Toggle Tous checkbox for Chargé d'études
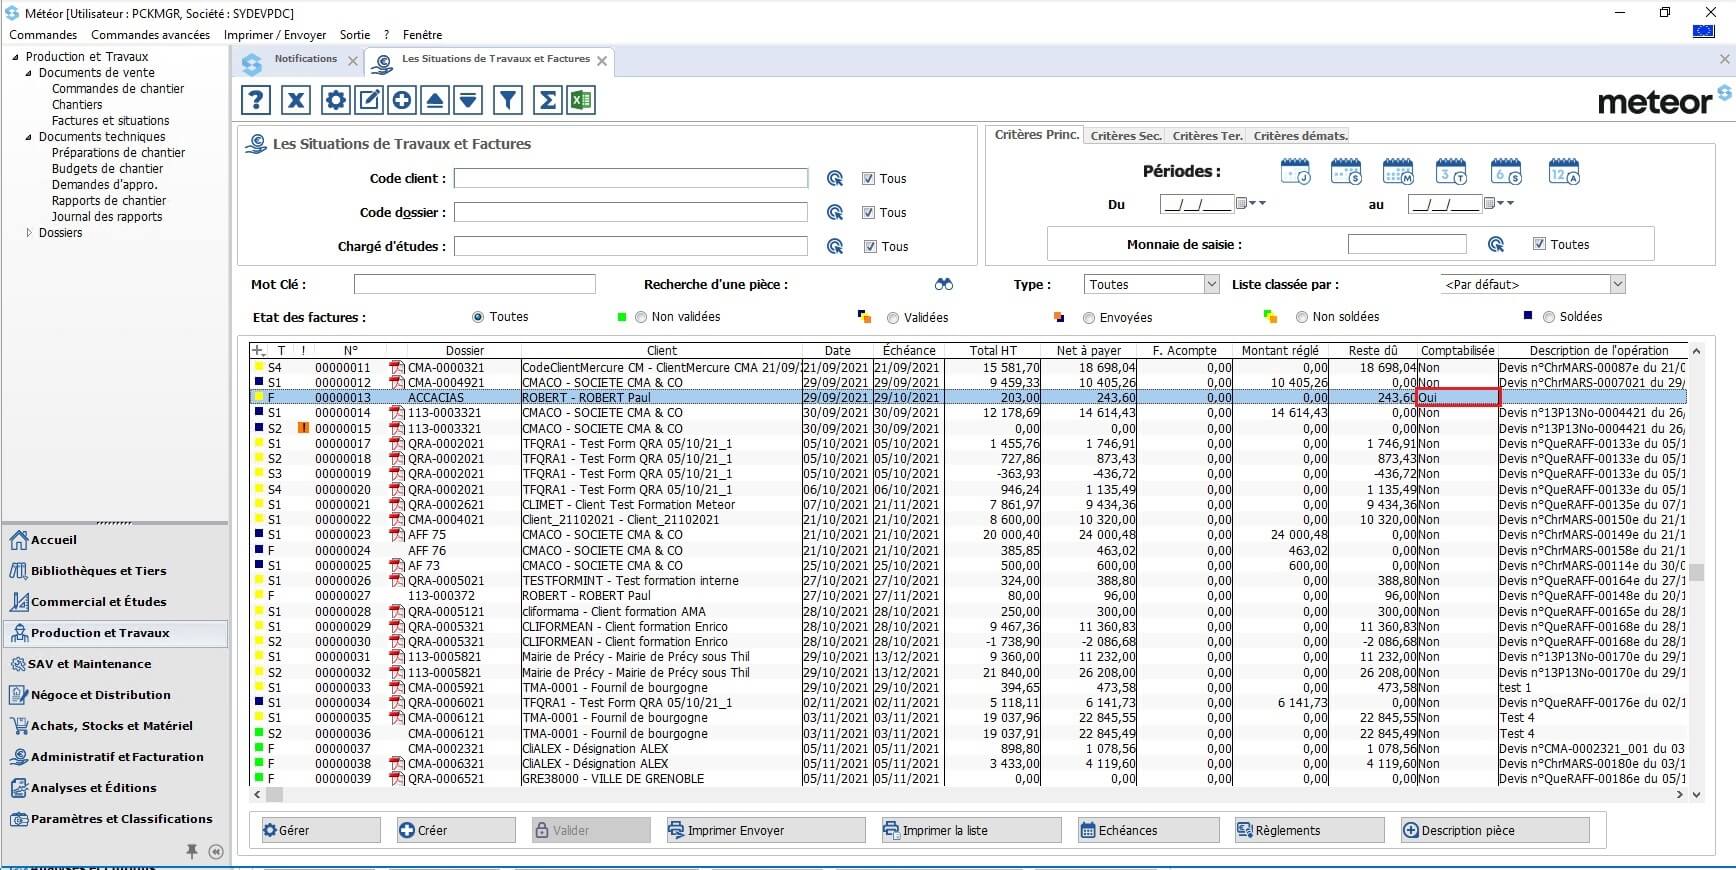The height and width of the screenshot is (870, 1736). pos(869,247)
